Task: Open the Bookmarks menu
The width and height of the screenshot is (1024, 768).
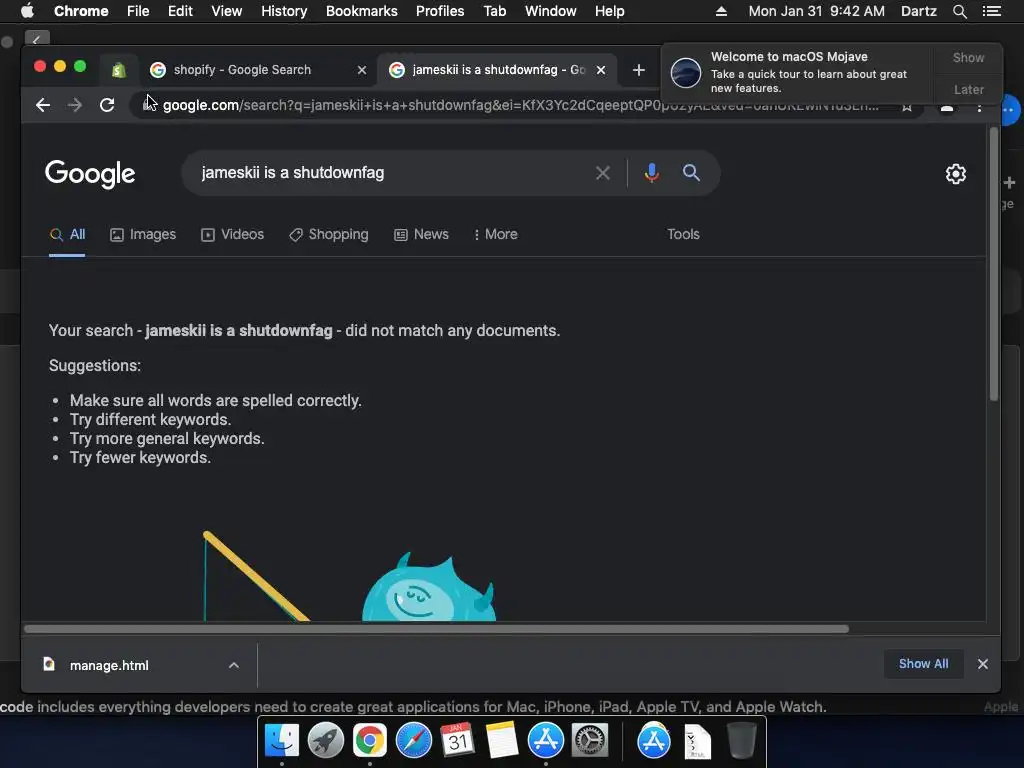Action: 361,11
